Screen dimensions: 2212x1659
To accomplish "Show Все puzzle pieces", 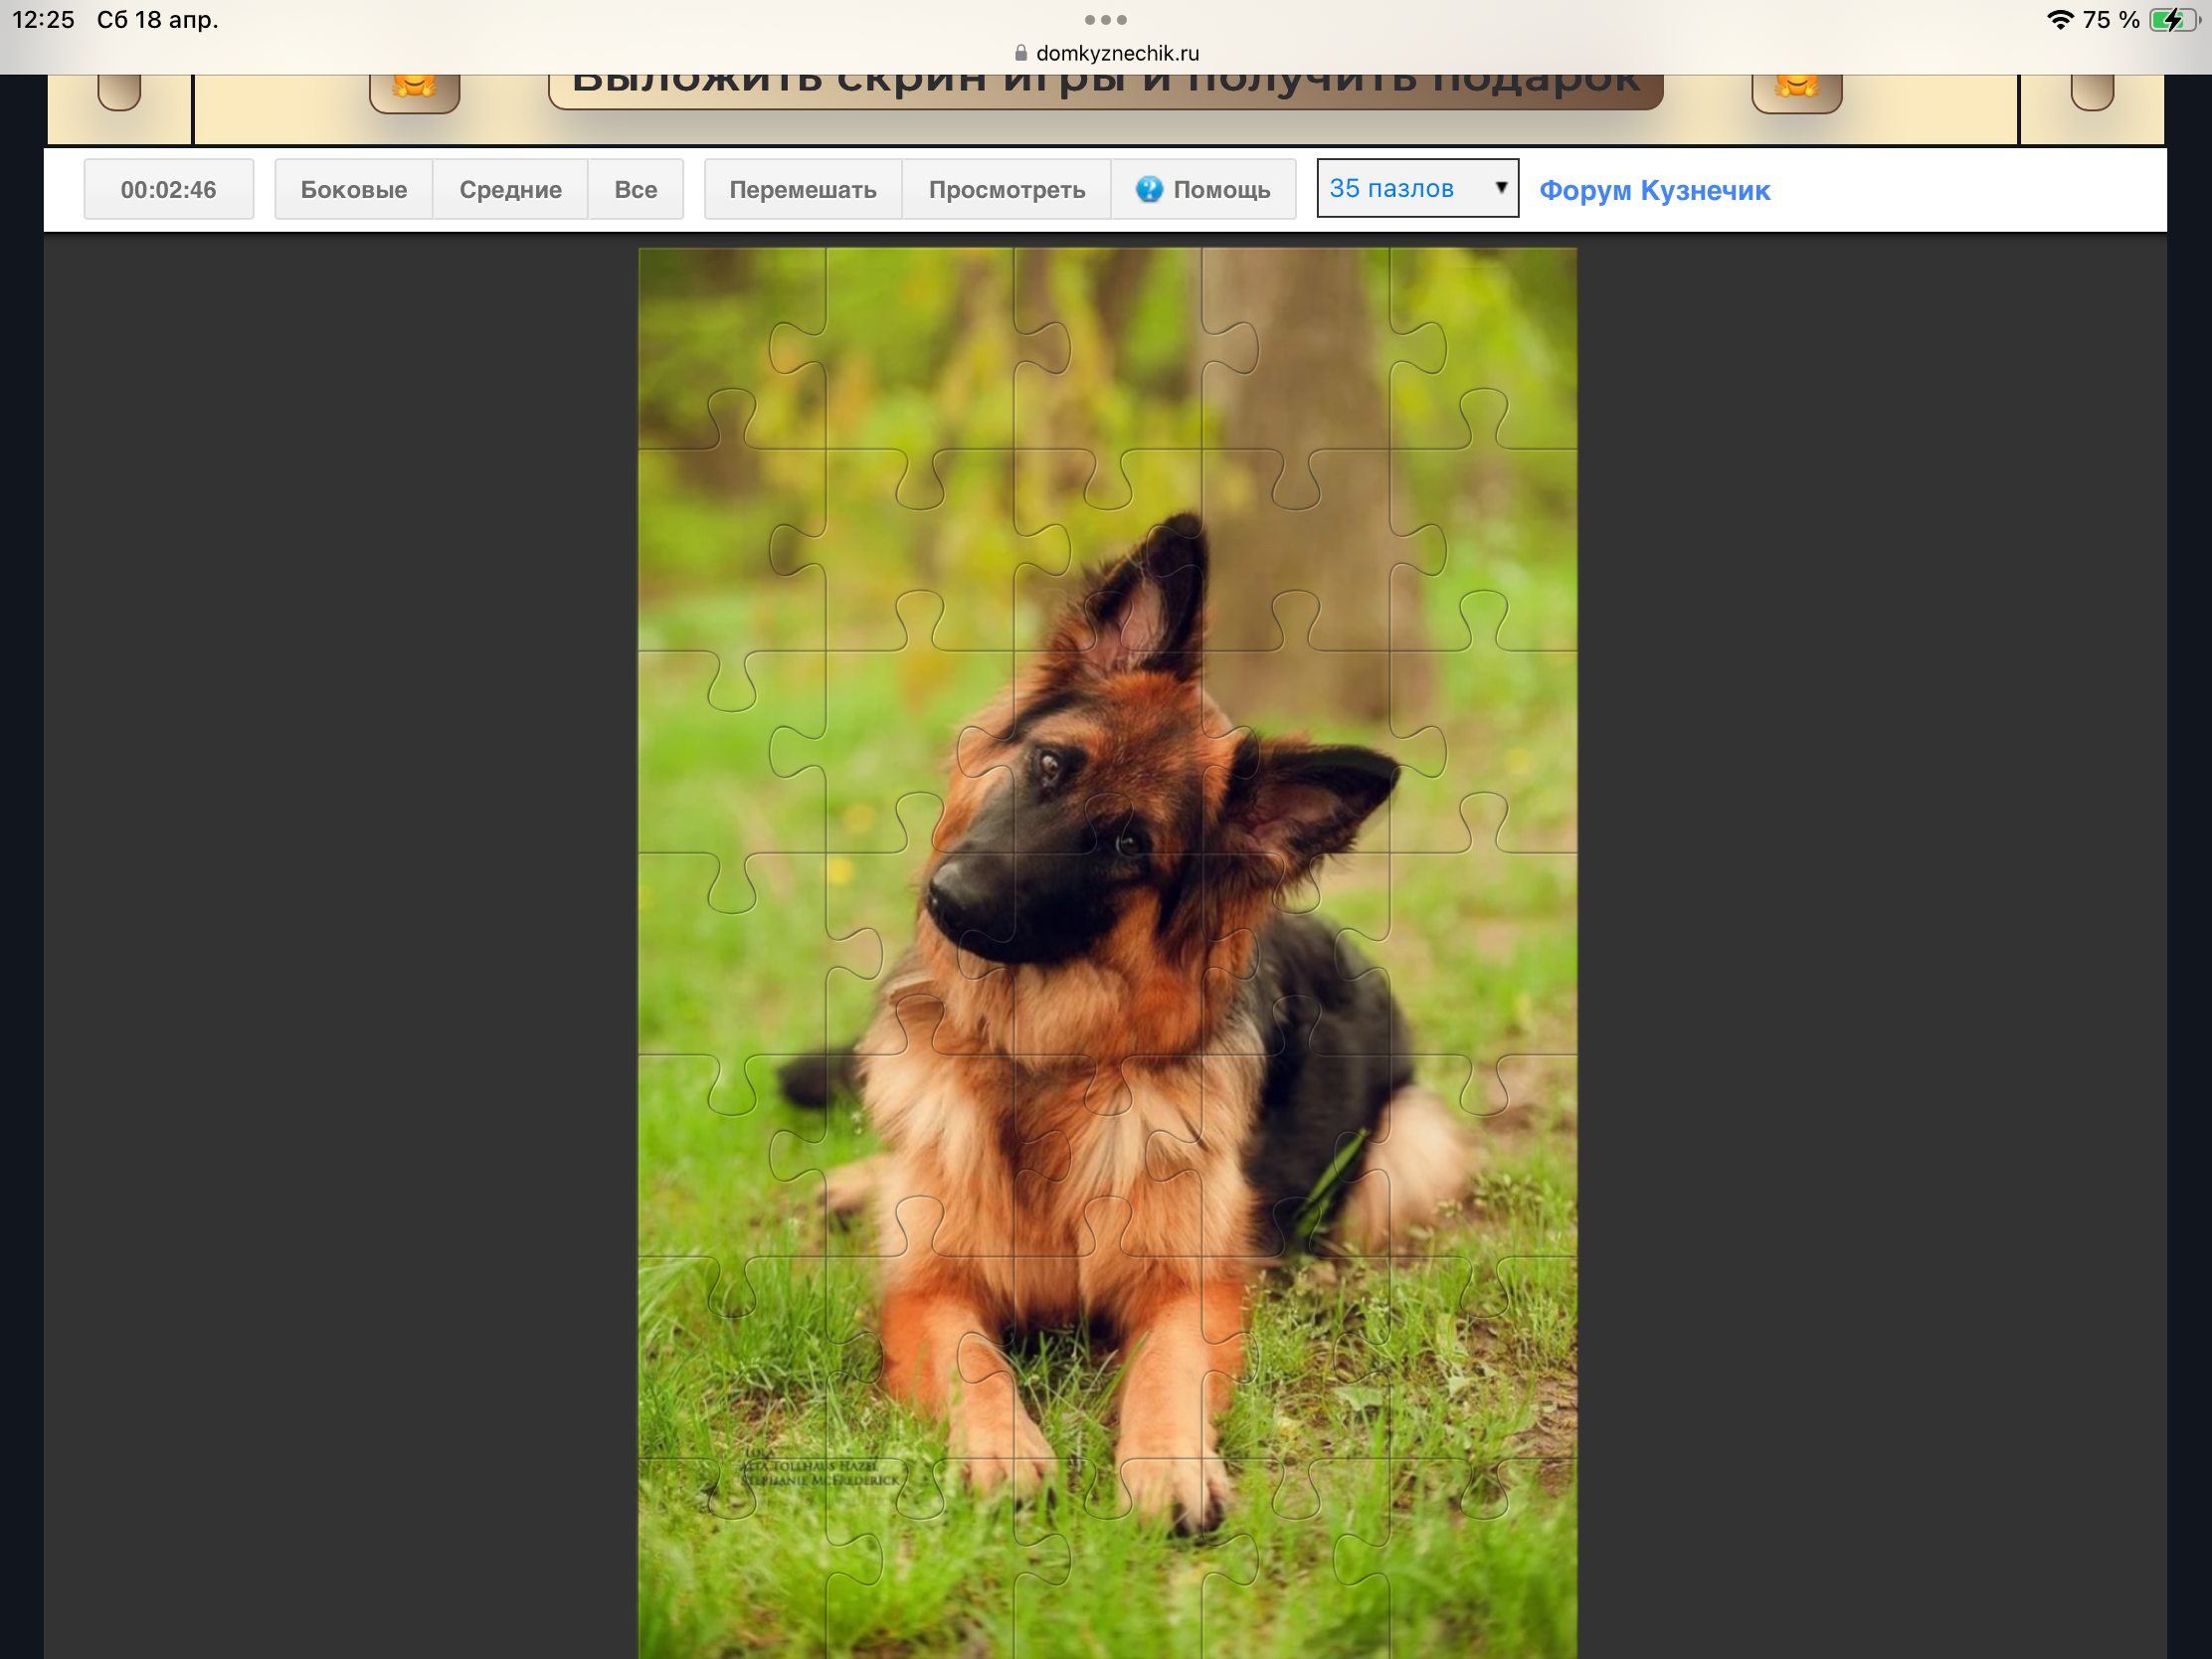I will click(635, 189).
